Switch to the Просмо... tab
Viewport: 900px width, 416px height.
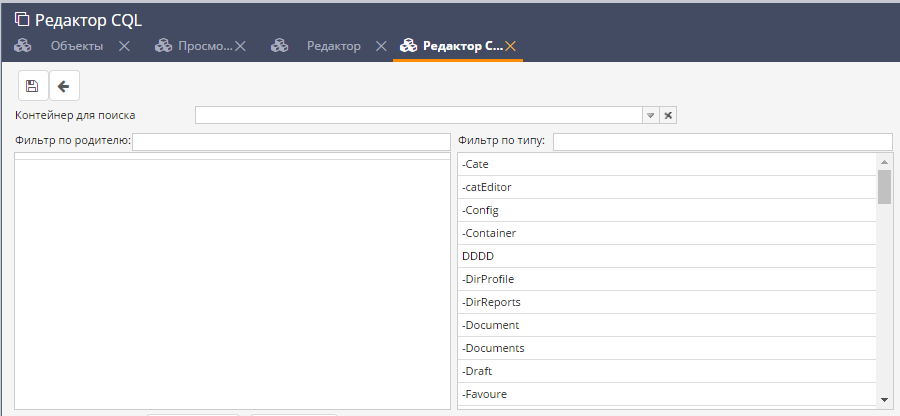(x=204, y=46)
